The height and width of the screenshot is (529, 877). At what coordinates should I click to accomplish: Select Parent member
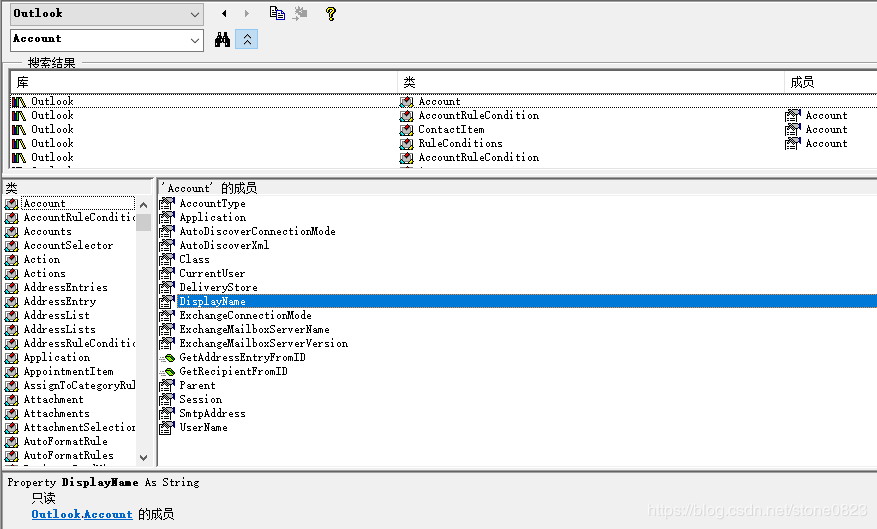point(197,385)
